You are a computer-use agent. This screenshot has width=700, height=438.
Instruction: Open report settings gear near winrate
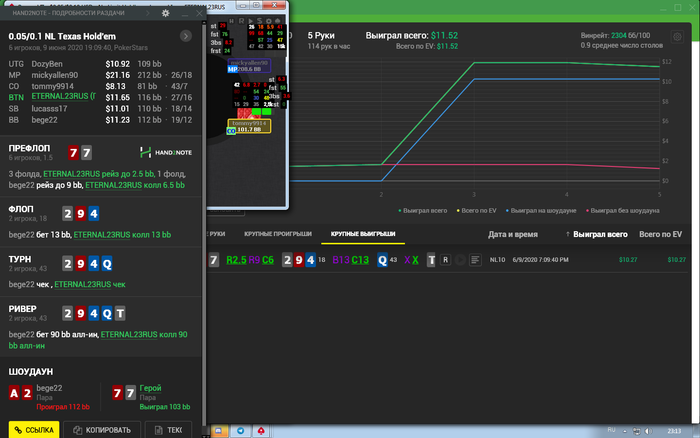[x=677, y=37]
